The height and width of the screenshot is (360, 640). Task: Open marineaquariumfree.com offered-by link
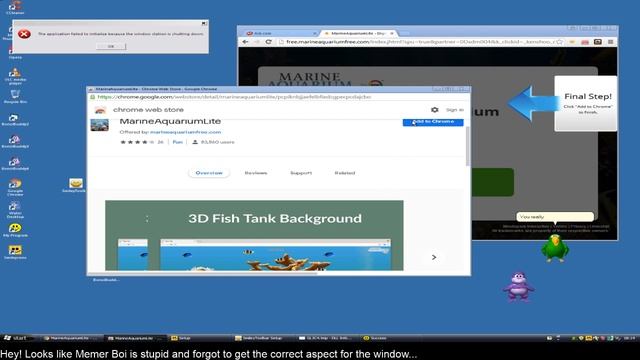[x=186, y=132]
